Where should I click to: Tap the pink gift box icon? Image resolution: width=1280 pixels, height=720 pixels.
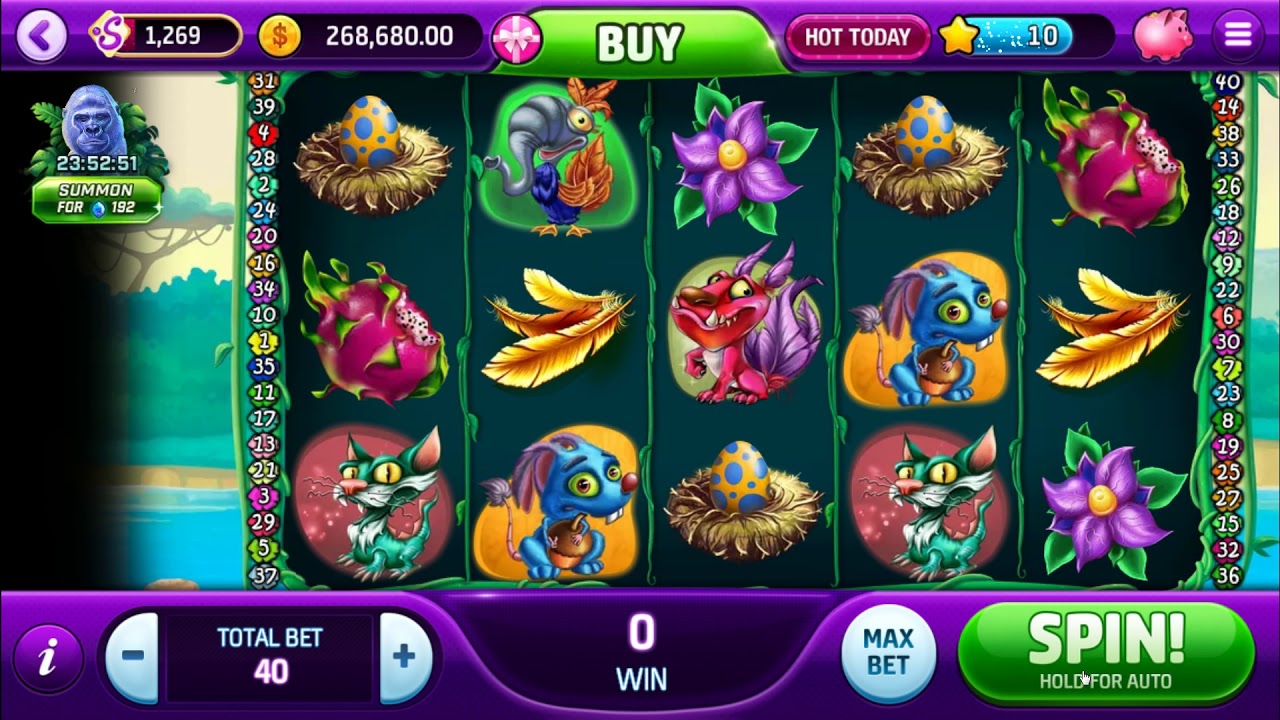pyautogui.click(x=516, y=38)
